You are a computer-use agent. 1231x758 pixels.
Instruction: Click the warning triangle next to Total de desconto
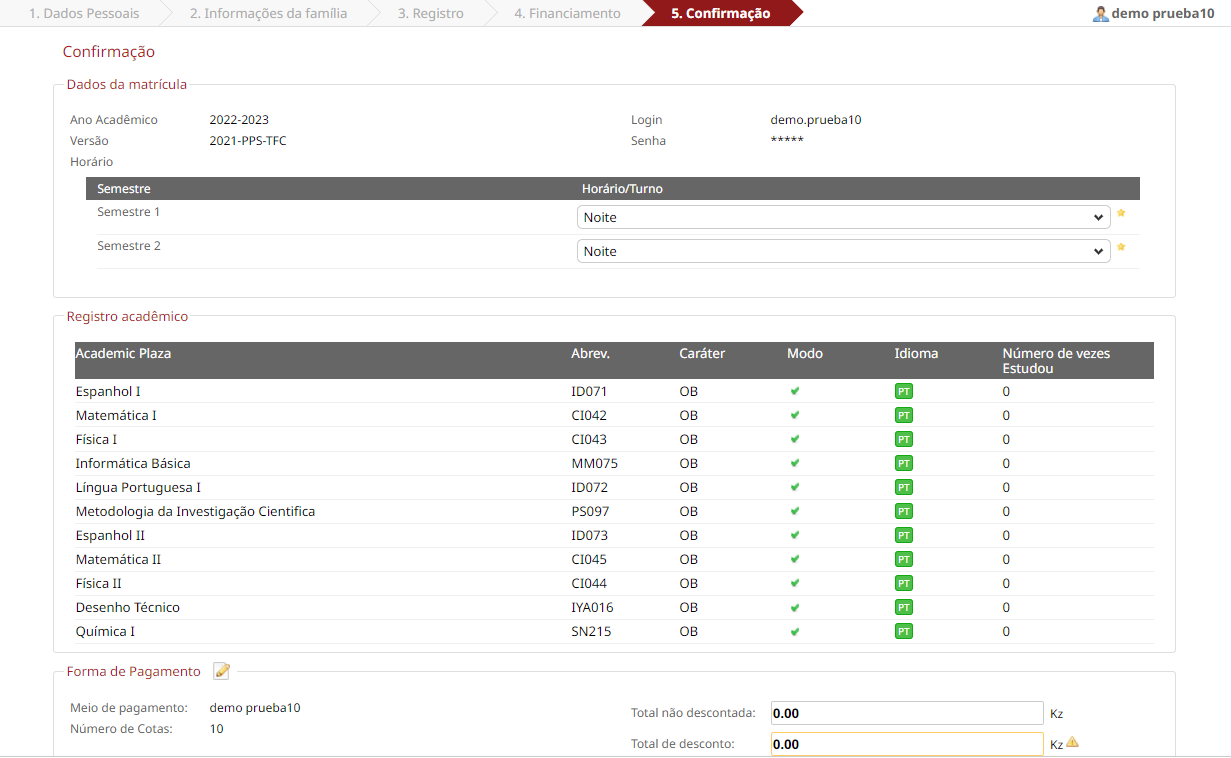1072,742
